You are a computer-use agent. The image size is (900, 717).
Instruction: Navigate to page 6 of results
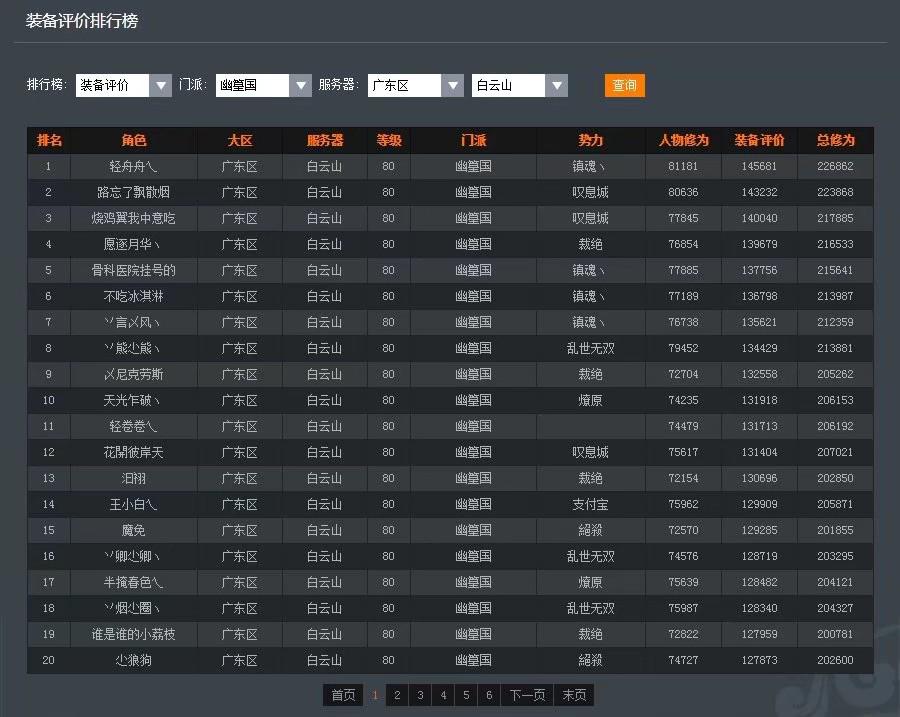point(489,695)
